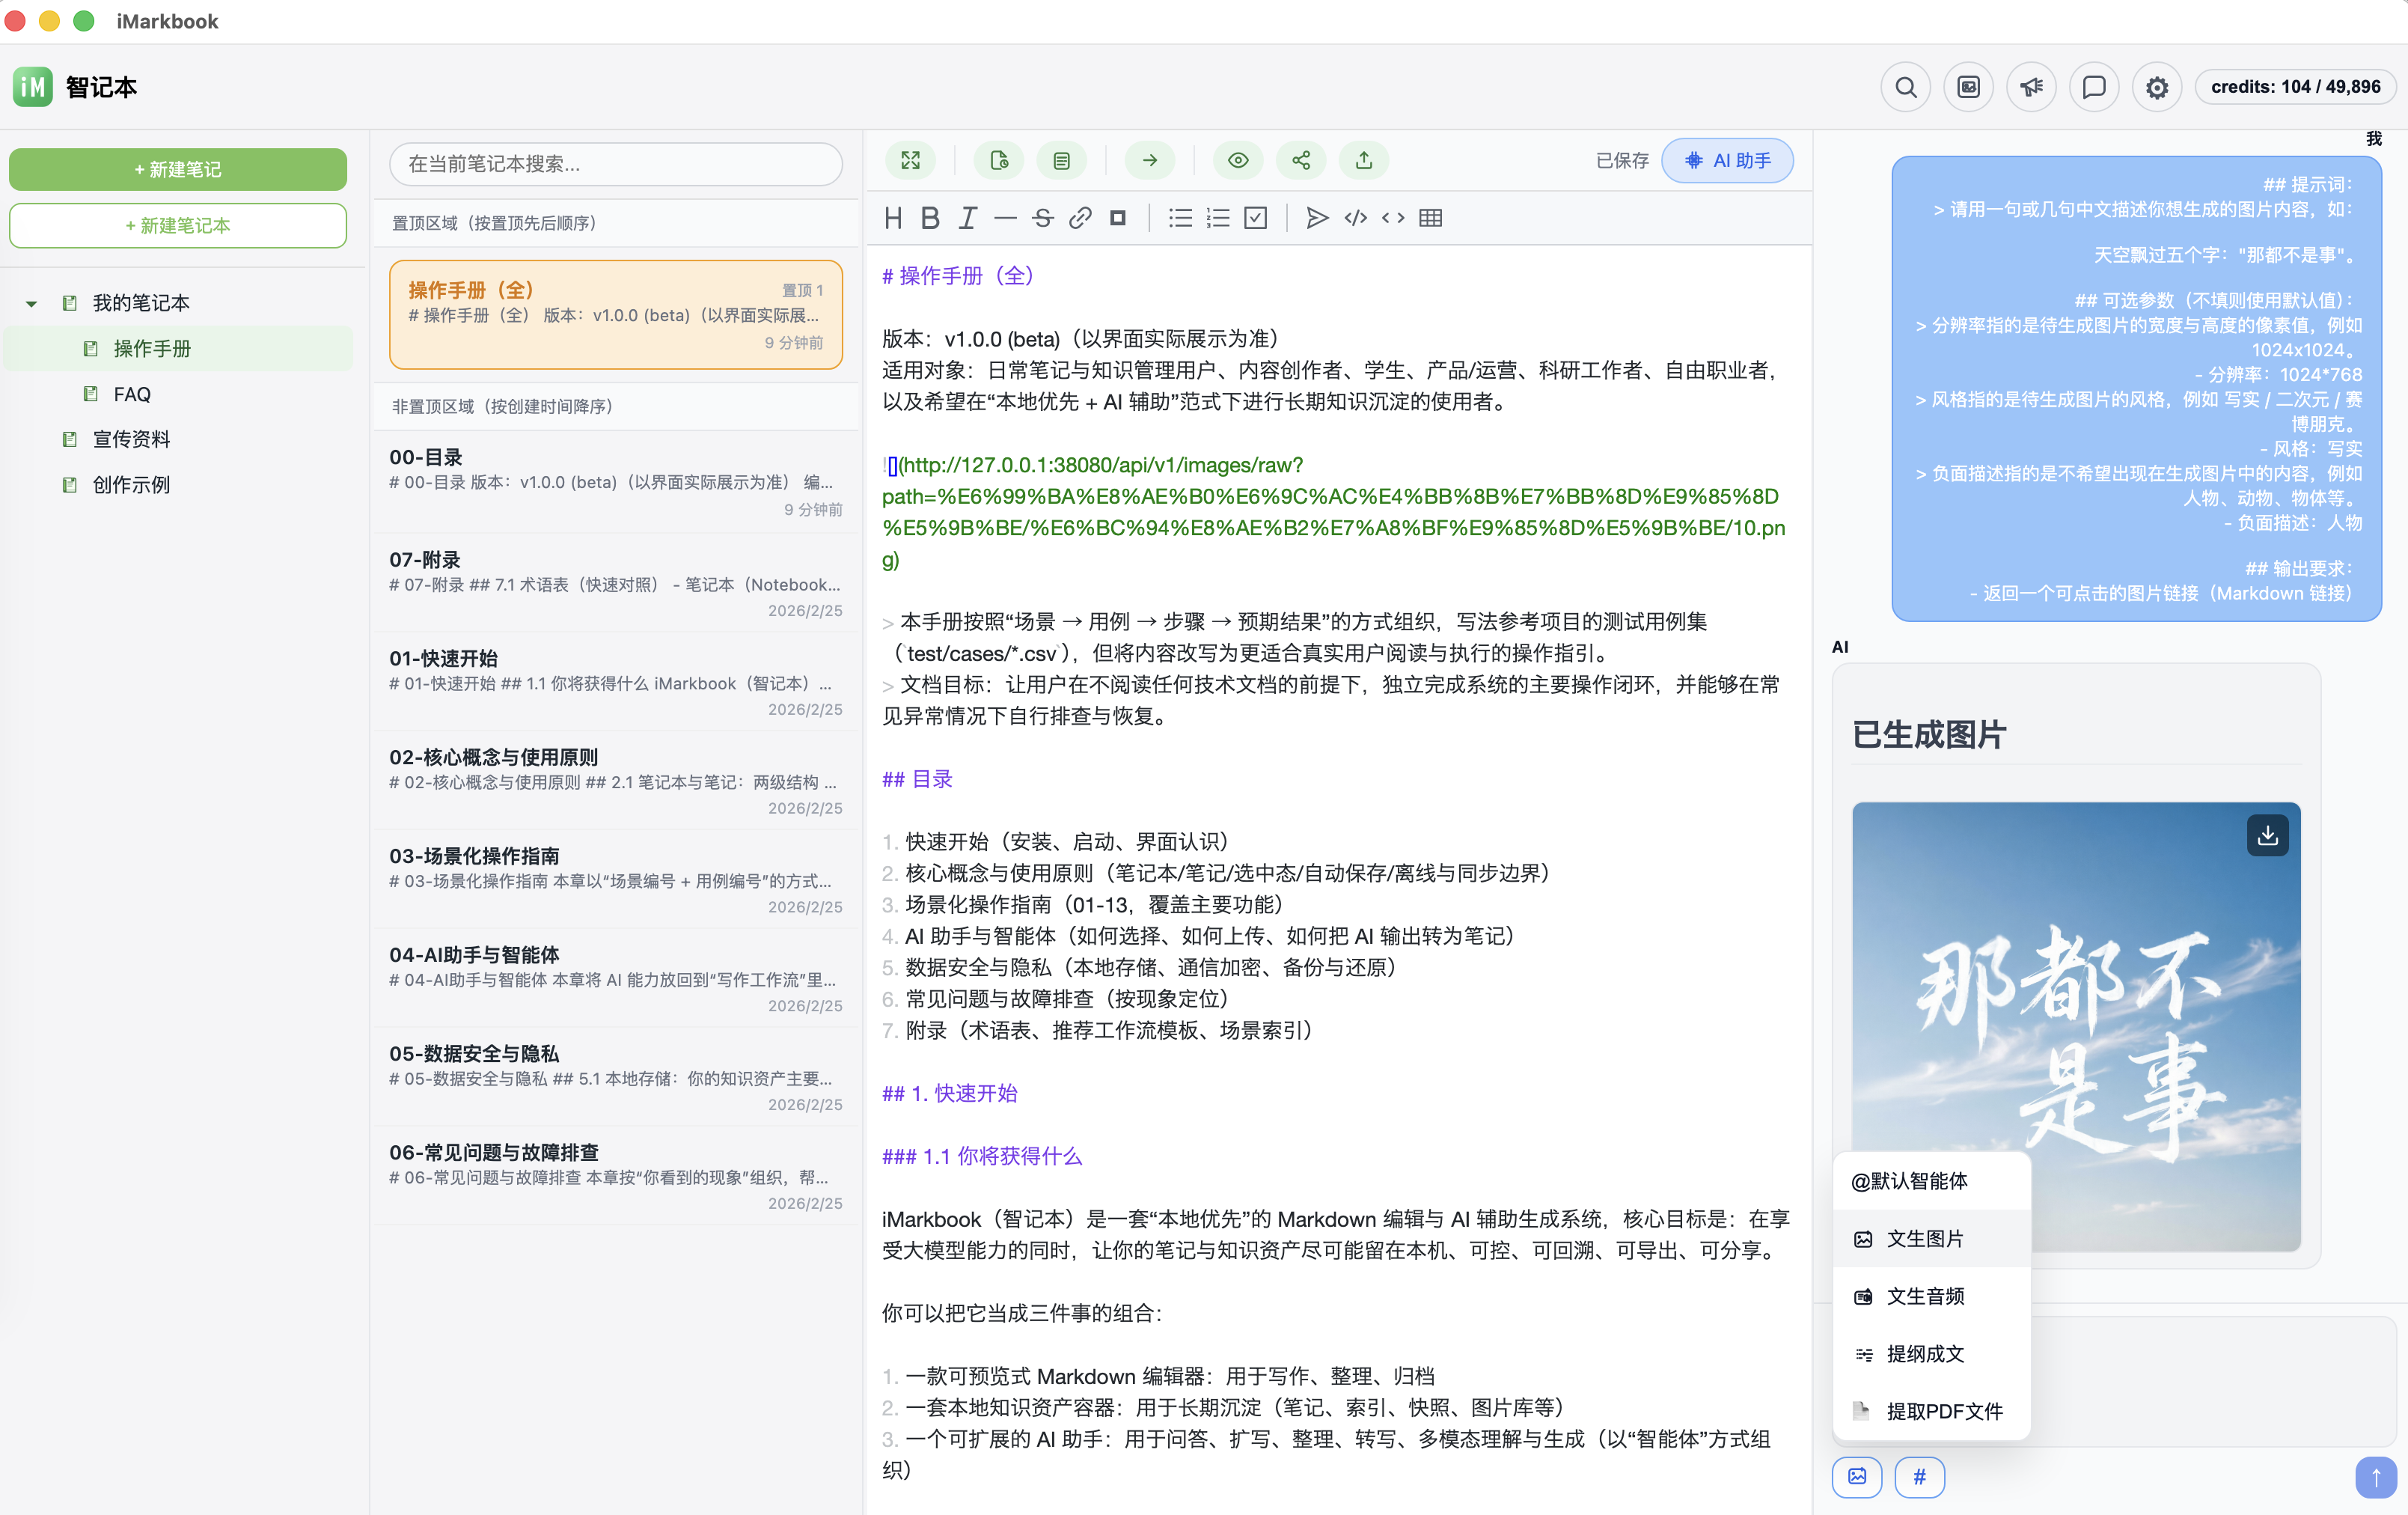Apply strikethrough formatting
The width and height of the screenshot is (2408, 1515).
coord(1043,218)
